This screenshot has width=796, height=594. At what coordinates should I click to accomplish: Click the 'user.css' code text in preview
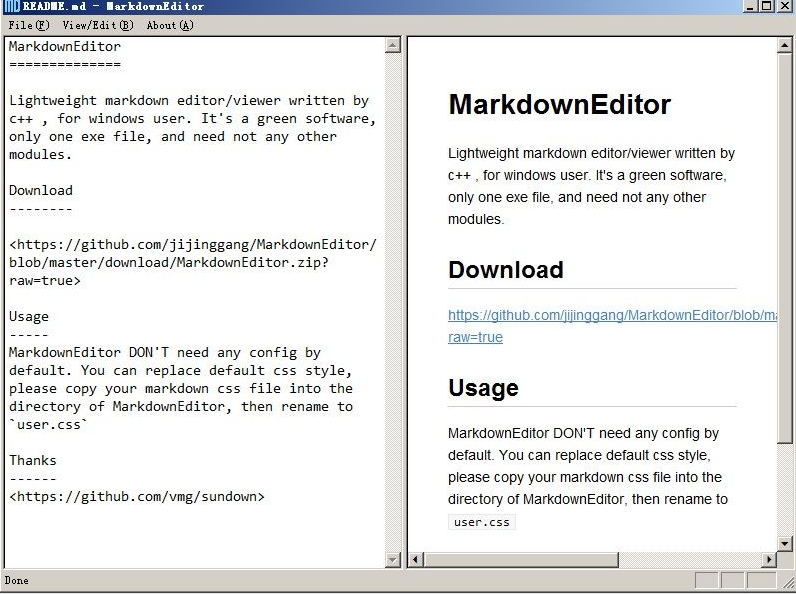tap(482, 522)
